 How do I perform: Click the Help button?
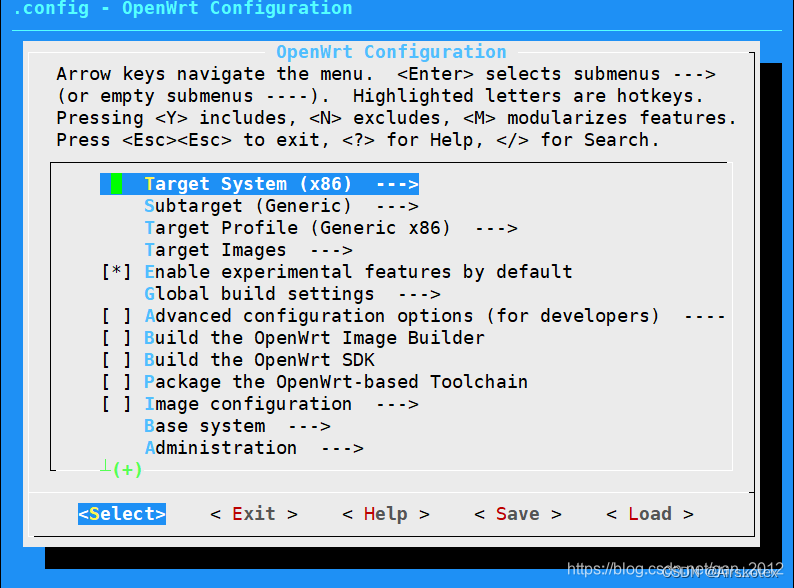coord(386,514)
